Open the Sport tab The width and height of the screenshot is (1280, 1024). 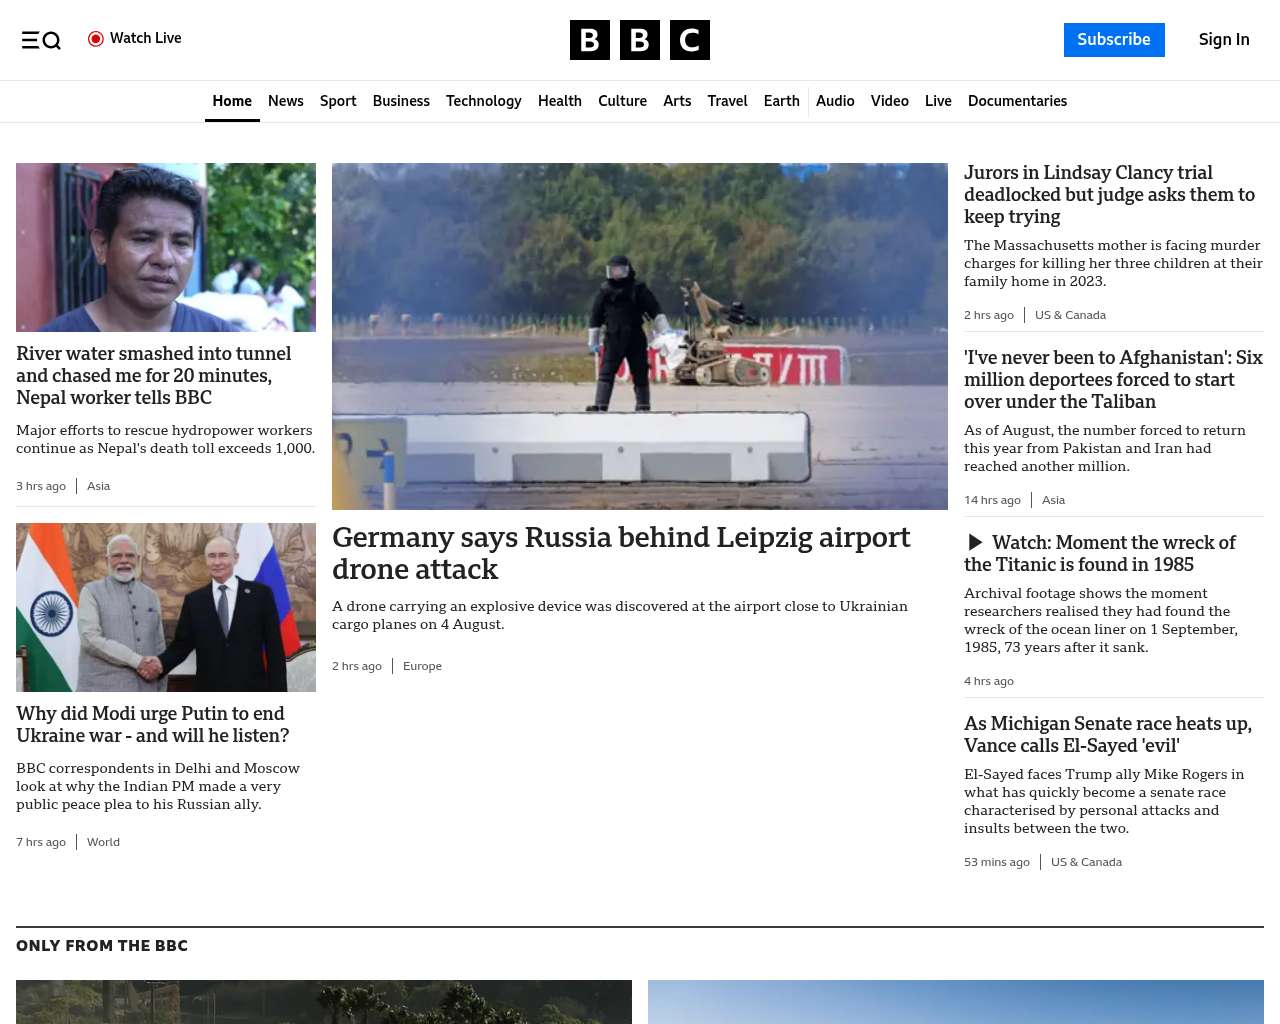tap(338, 101)
